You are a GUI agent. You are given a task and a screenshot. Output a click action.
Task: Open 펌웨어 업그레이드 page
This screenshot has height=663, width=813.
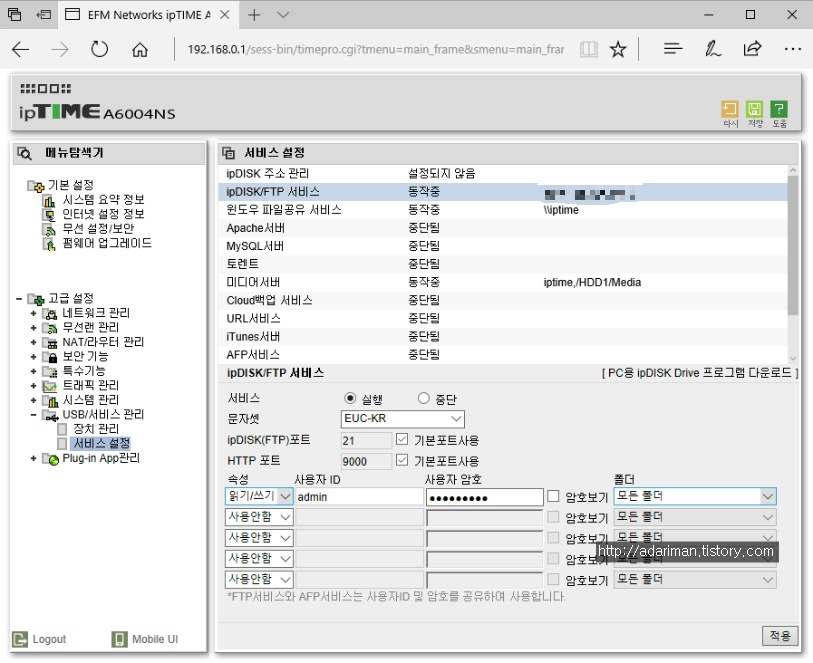point(107,243)
